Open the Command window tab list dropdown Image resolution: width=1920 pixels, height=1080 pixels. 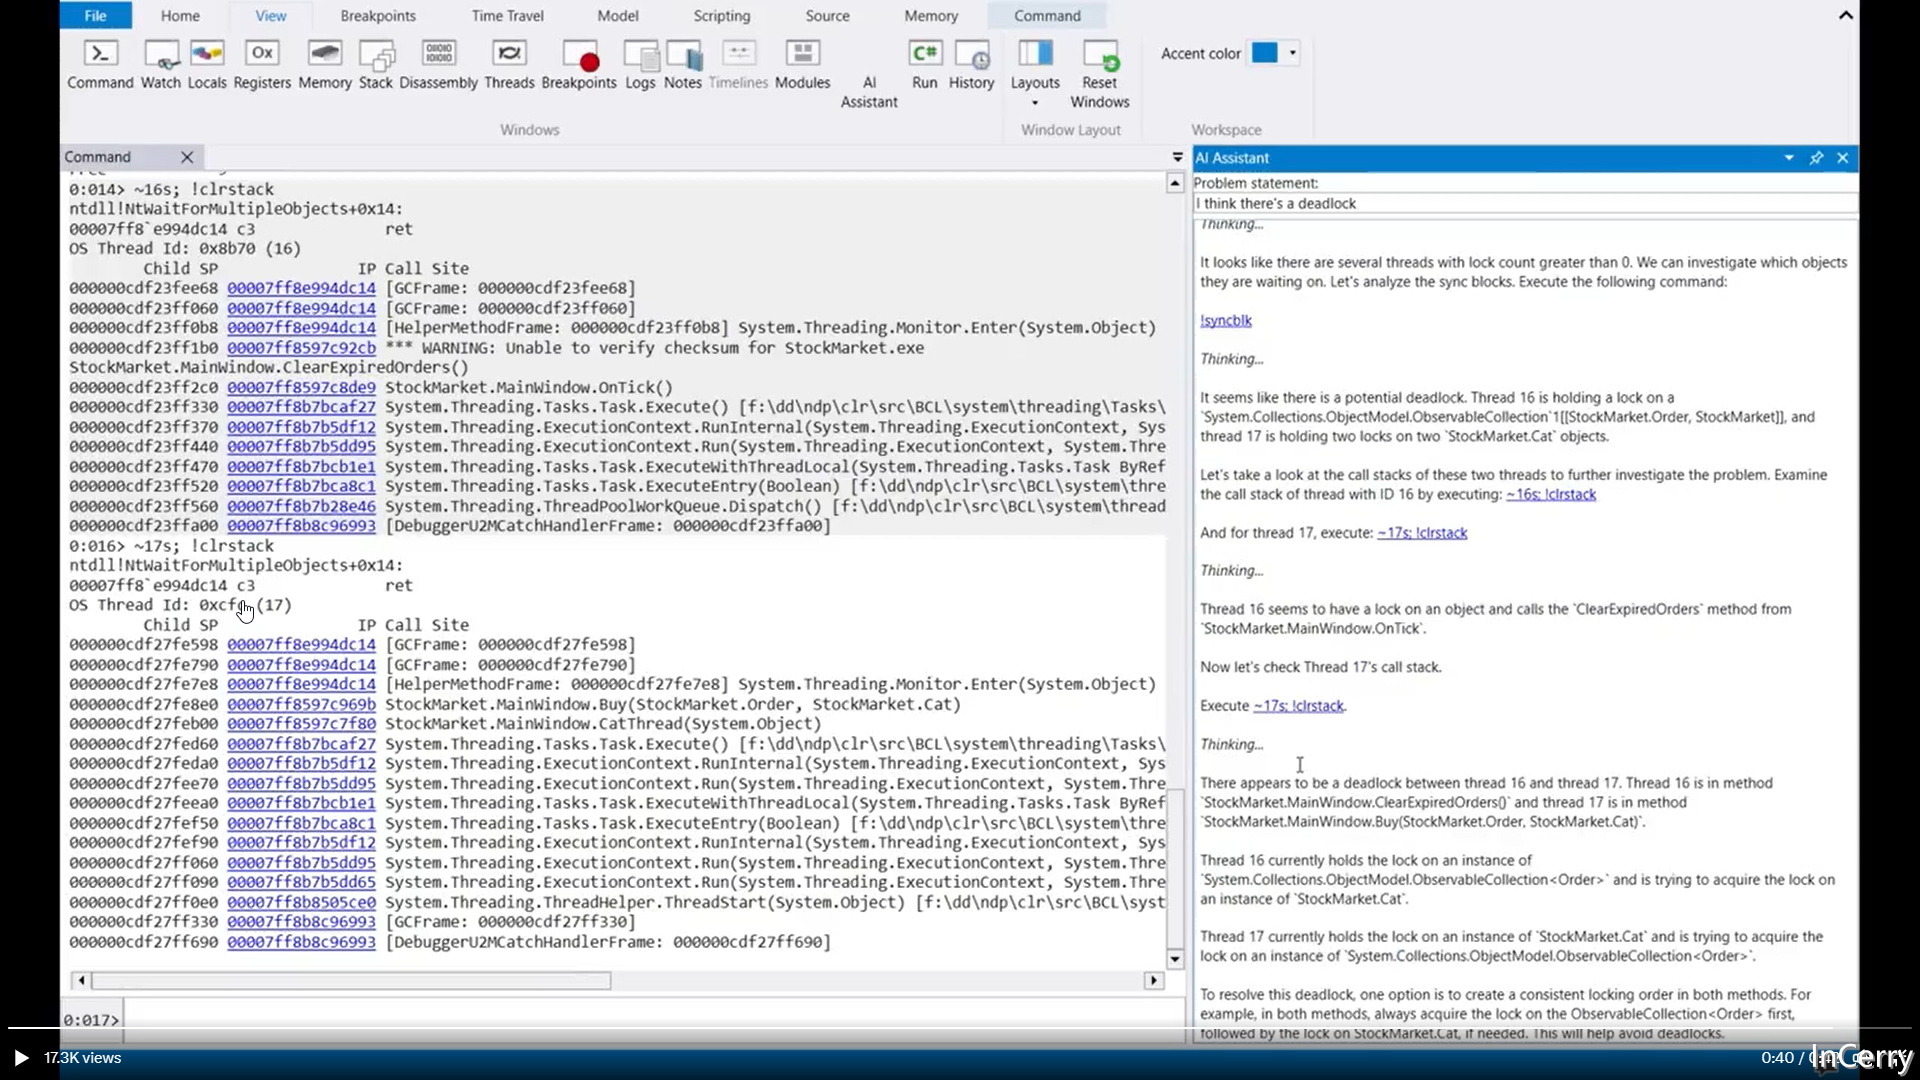click(1177, 157)
